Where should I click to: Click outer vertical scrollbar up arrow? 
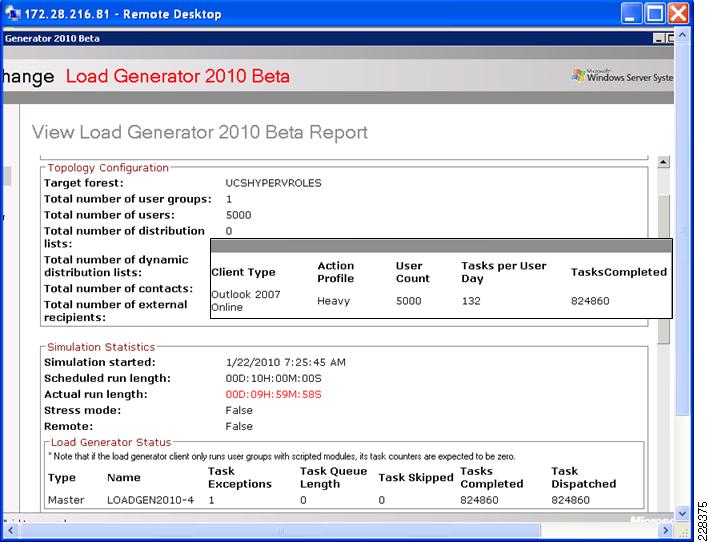click(x=682, y=34)
